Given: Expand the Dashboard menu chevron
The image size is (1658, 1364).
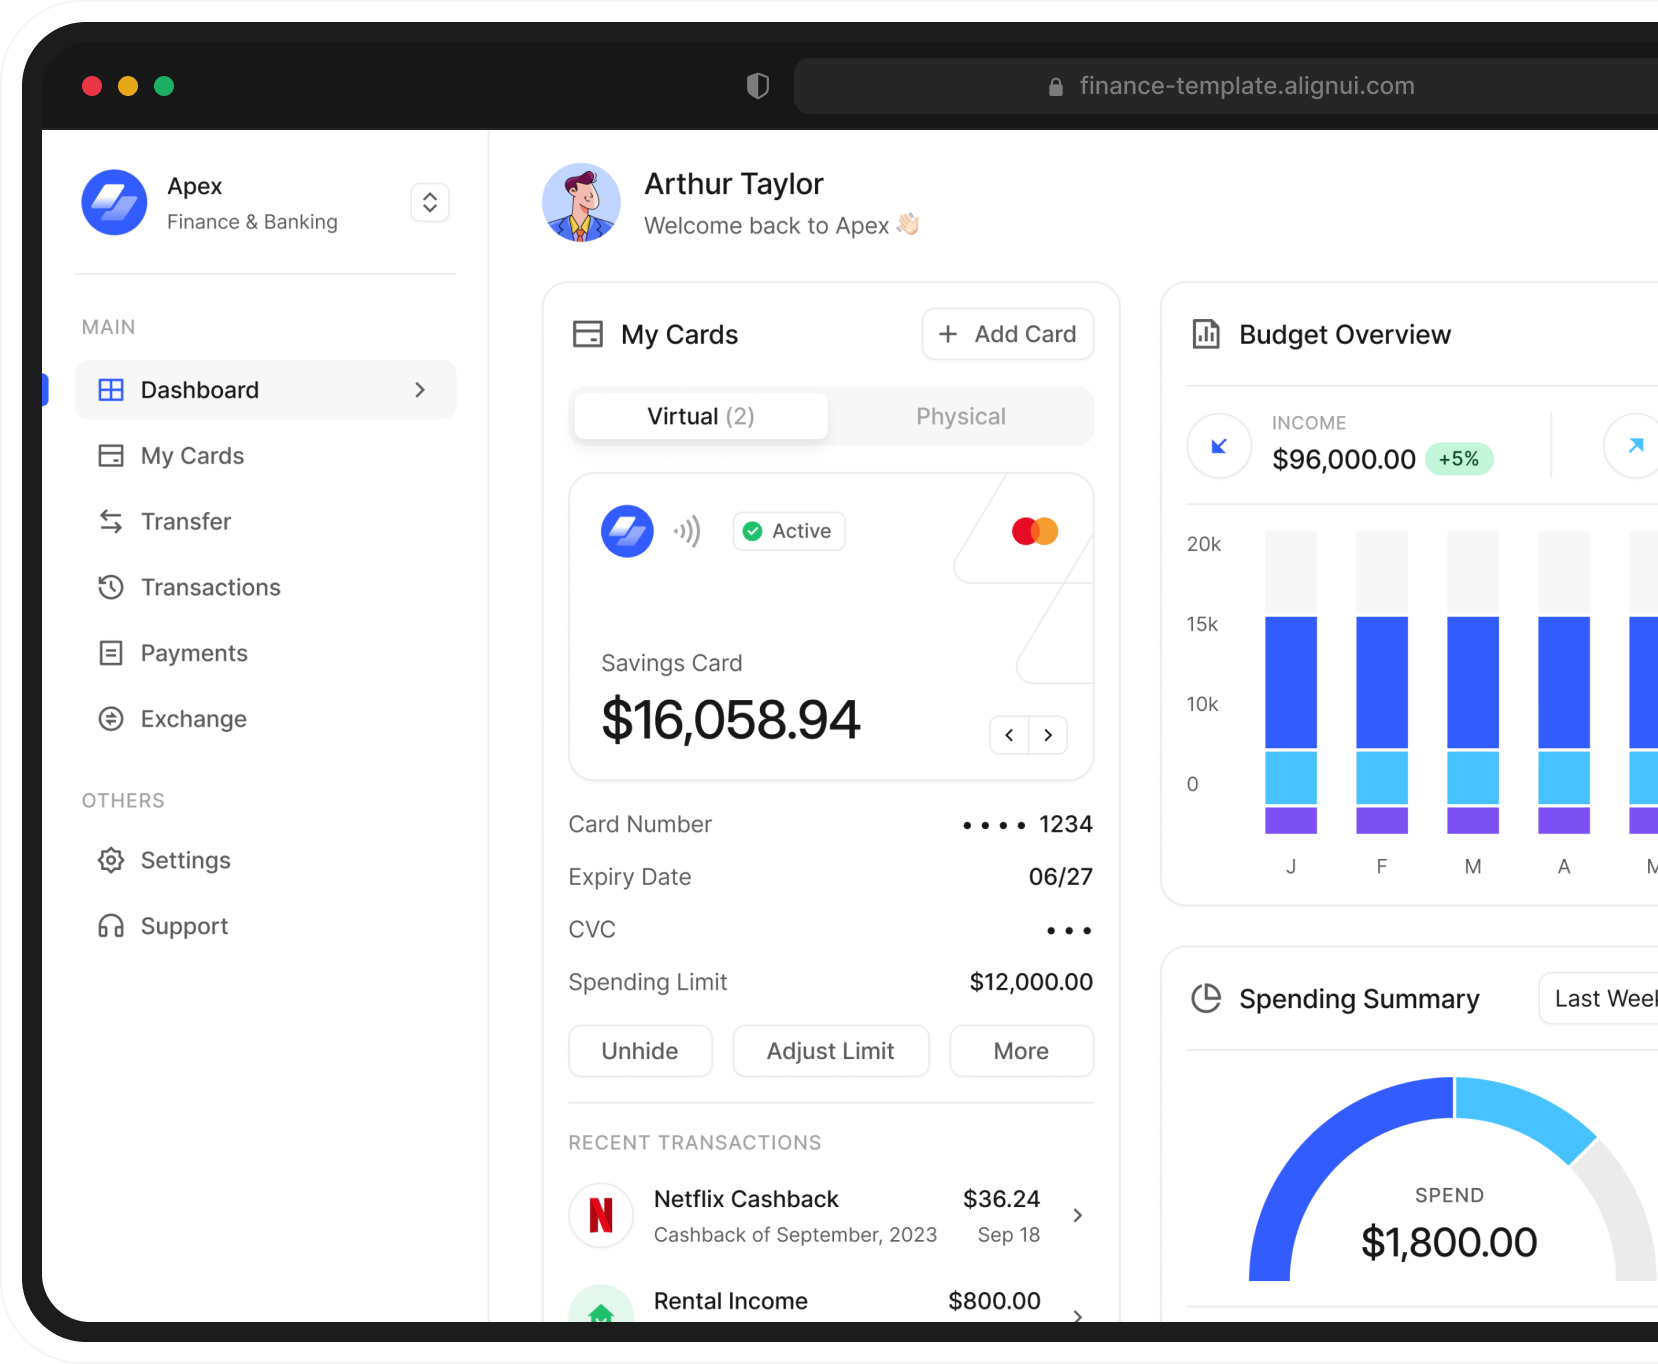Looking at the screenshot, I should (x=420, y=390).
